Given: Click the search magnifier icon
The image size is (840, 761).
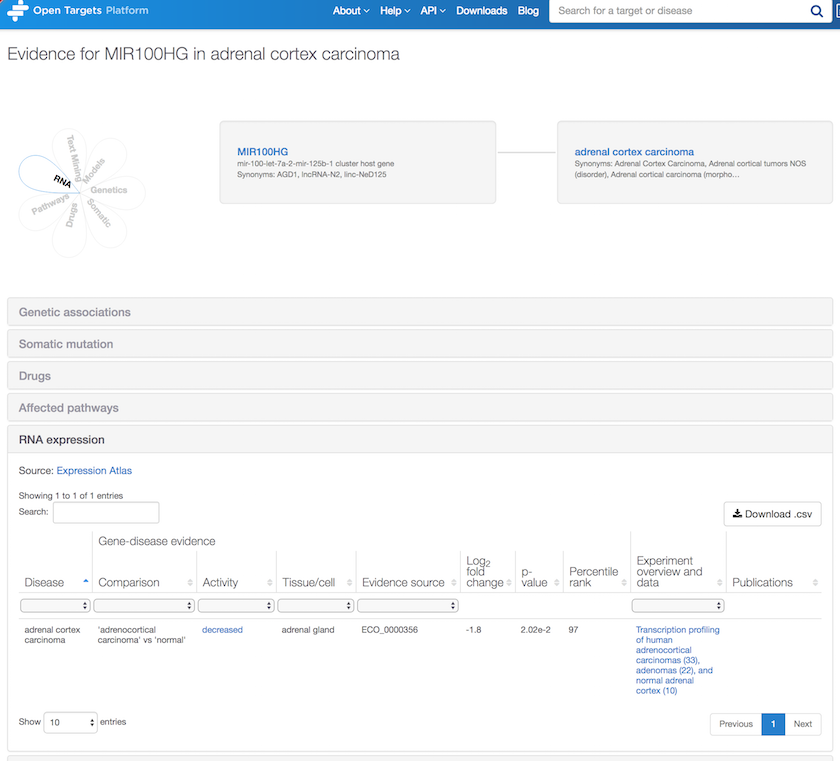Looking at the screenshot, I should (817, 11).
